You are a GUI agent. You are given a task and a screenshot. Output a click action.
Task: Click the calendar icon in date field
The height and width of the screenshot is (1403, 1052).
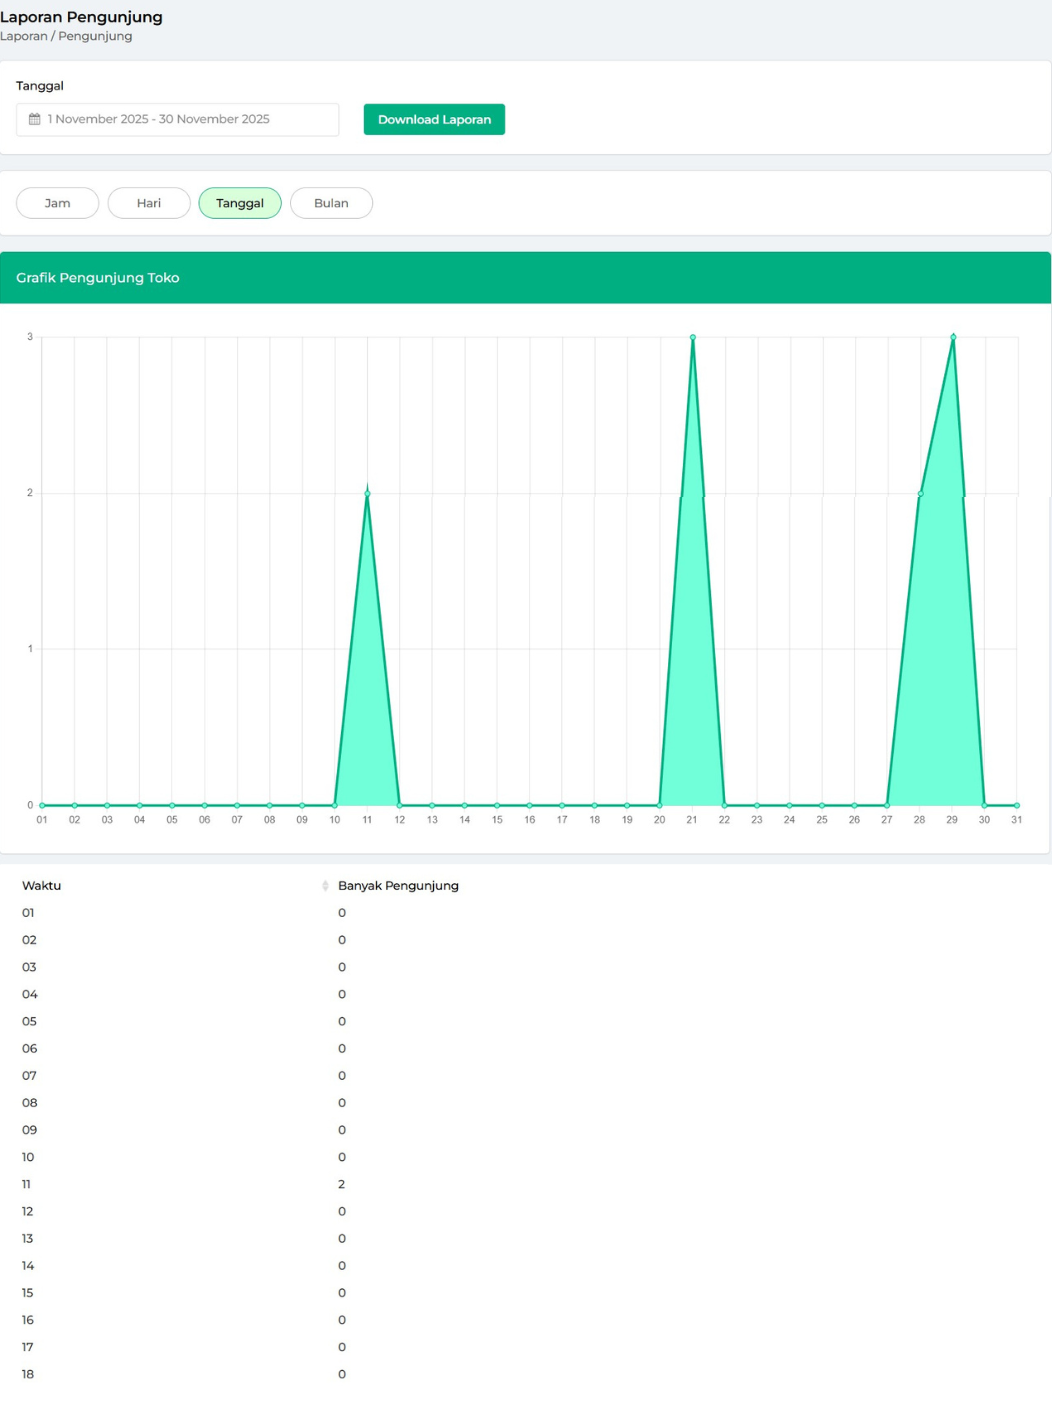(35, 119)
